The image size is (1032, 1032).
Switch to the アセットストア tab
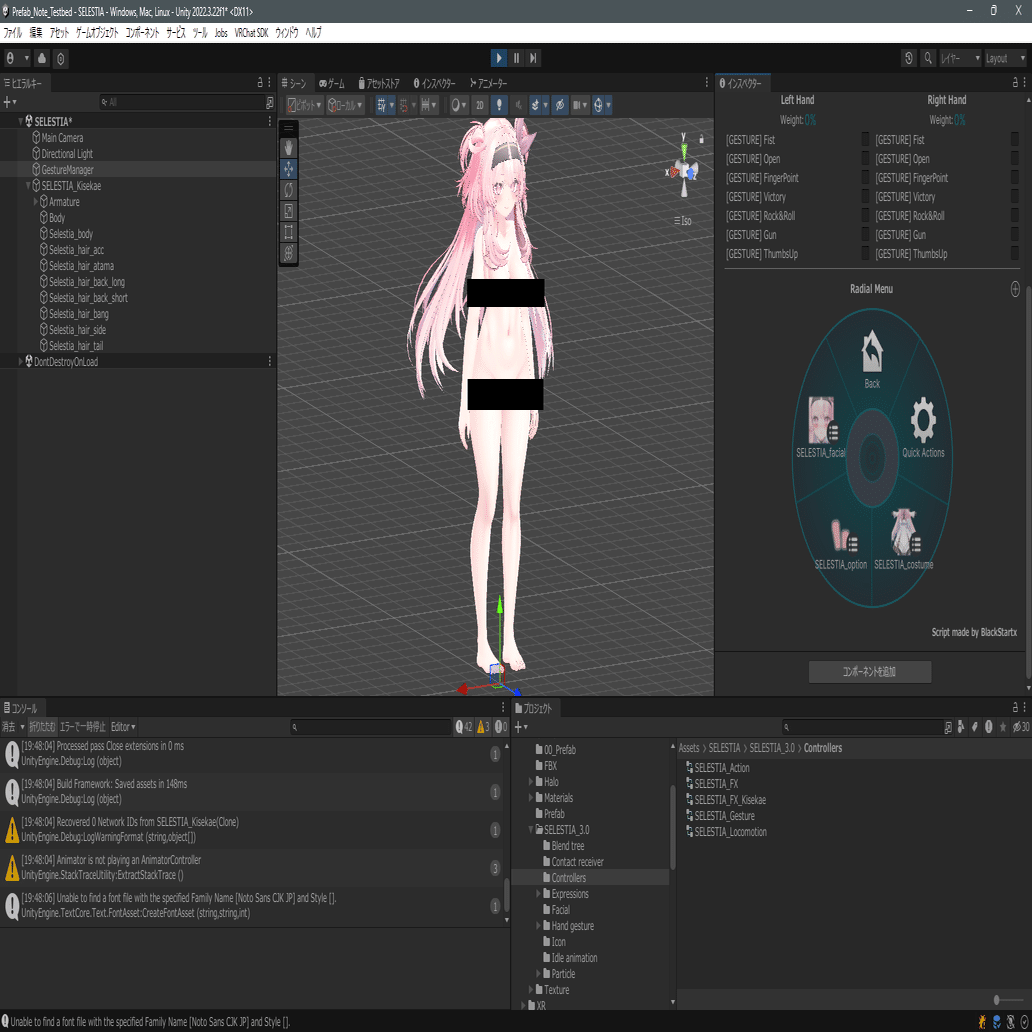pyautogui.click(x=378, y=83)
